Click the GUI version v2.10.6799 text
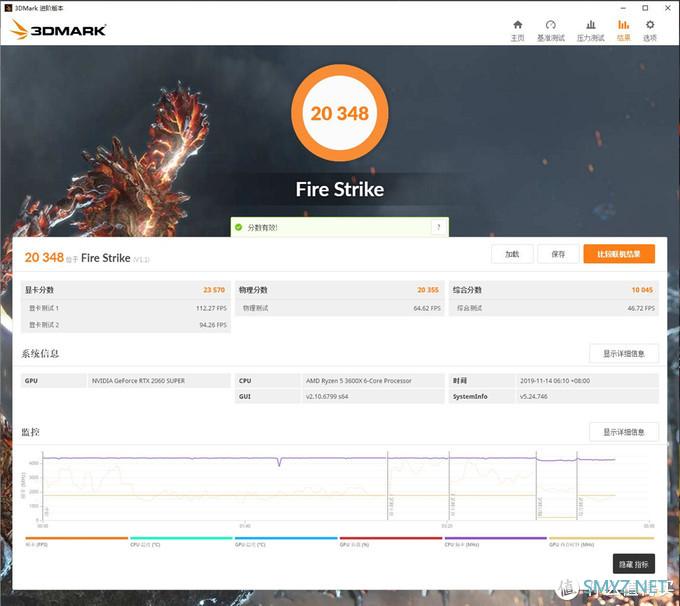The height and width of the screenshot is (606, 680). pyautogui.click(x=327, y=396)
